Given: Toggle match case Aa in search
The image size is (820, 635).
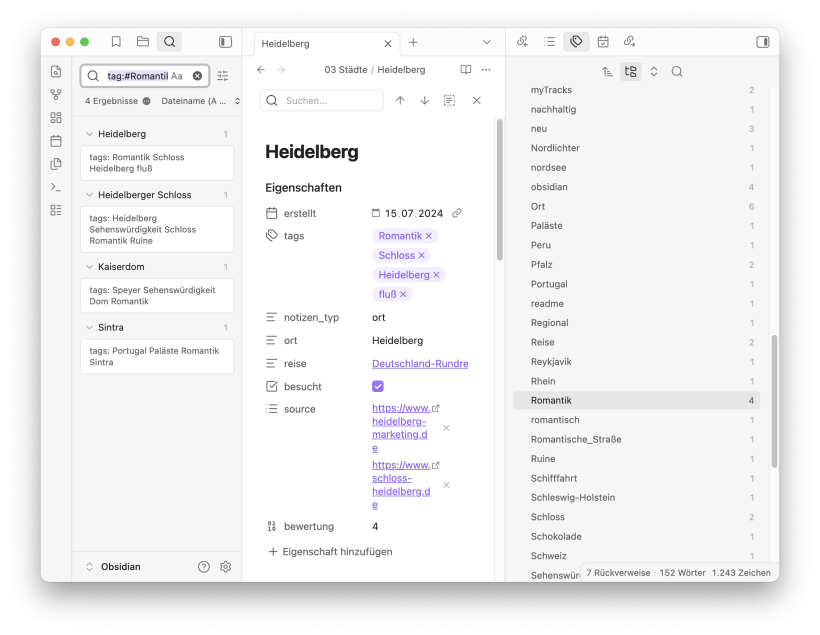Looking at the screenshot, I should 177,76.
